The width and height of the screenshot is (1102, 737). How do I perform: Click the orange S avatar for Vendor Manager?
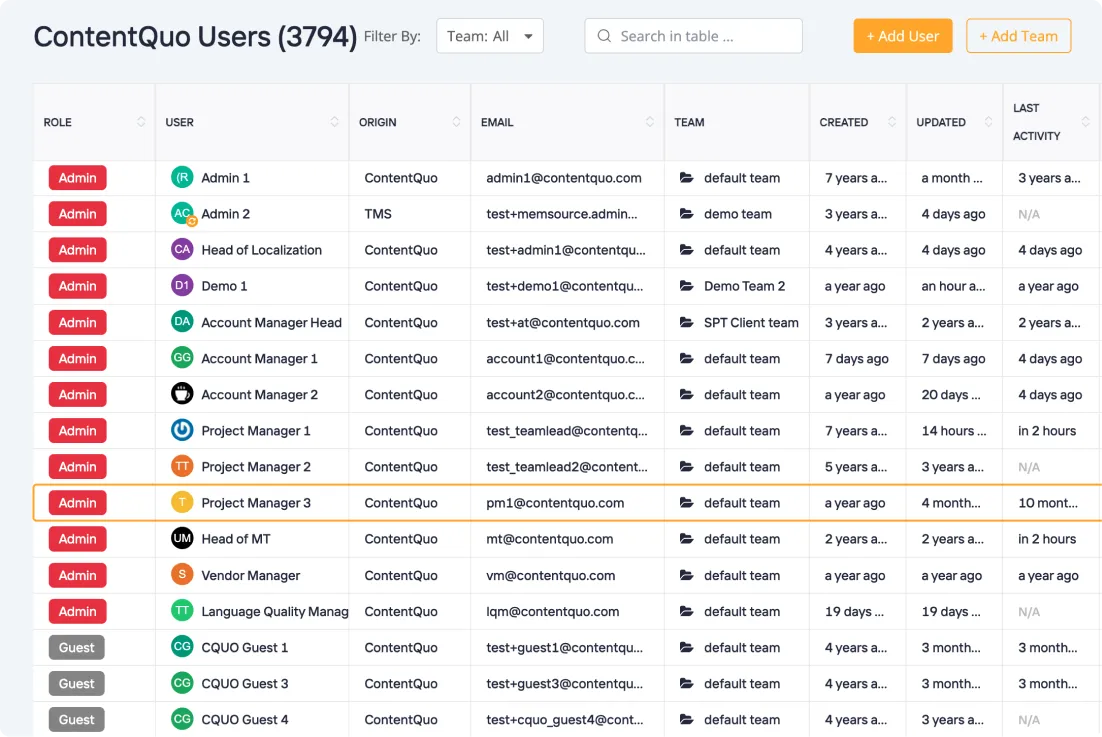point(182,575)
